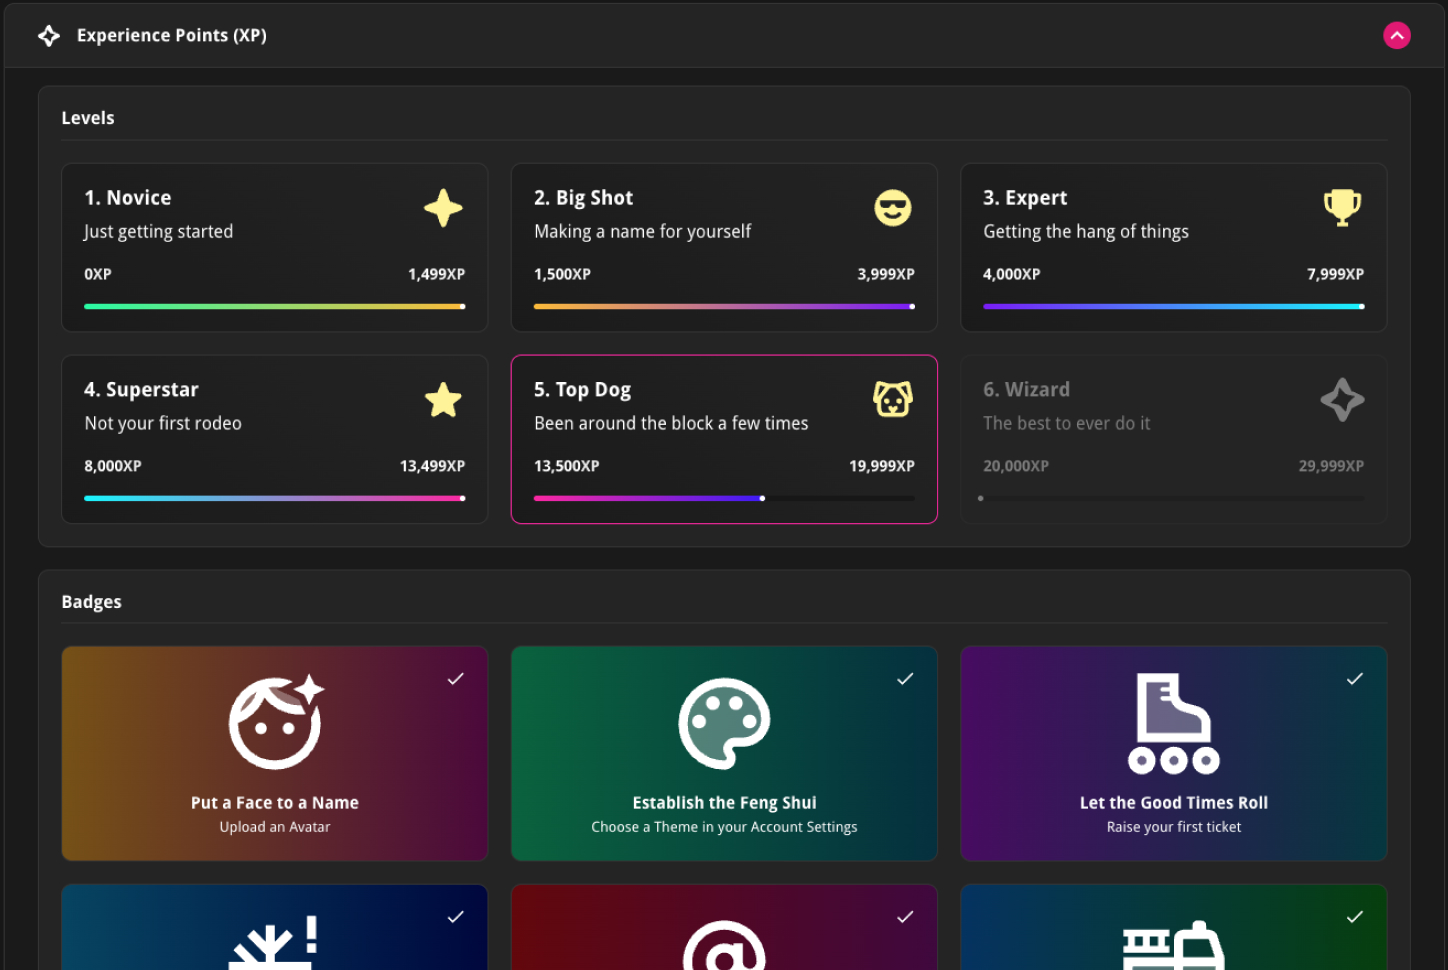Click the sparkle icon beside Experience Points title
The width and height of the screenshot is (1448, 970).
[49, 36]
